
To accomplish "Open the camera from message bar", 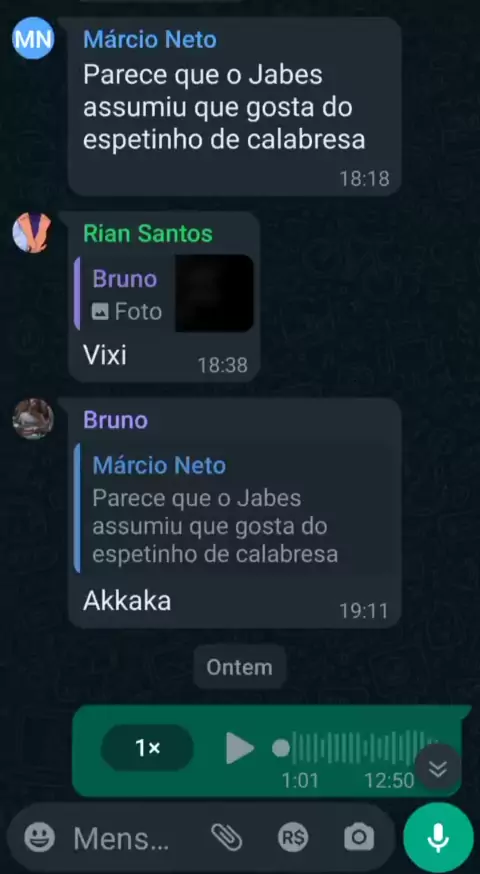I will click(358, 837).
